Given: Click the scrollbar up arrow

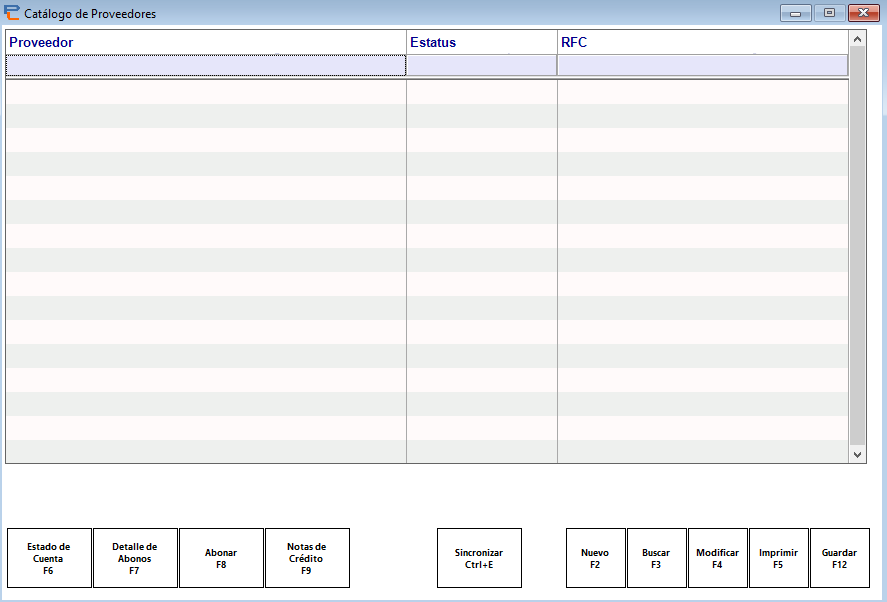Looking at the screenshot, I should [857, 39].
